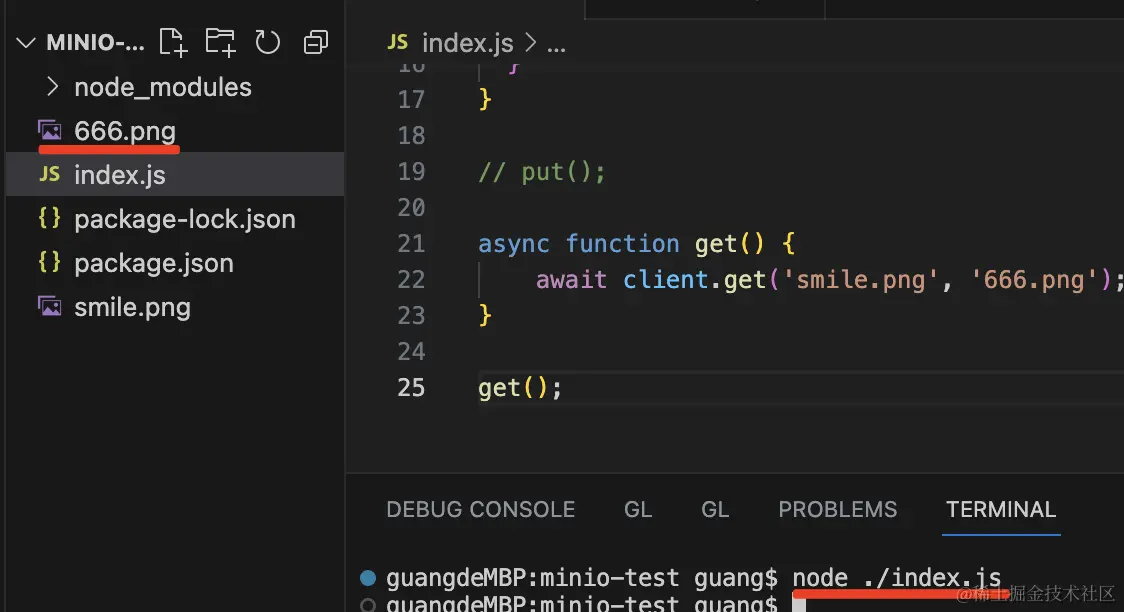Viewport: 1124px width, 612px height.
Task: Click the New File icon in explorer header
Action: click(x=173, y=42)
